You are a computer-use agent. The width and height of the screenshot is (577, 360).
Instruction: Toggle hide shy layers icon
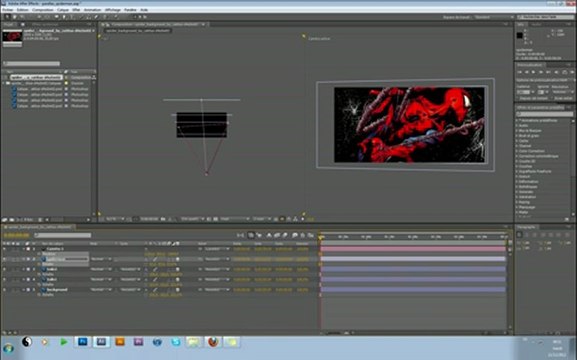tap(269, 235)
